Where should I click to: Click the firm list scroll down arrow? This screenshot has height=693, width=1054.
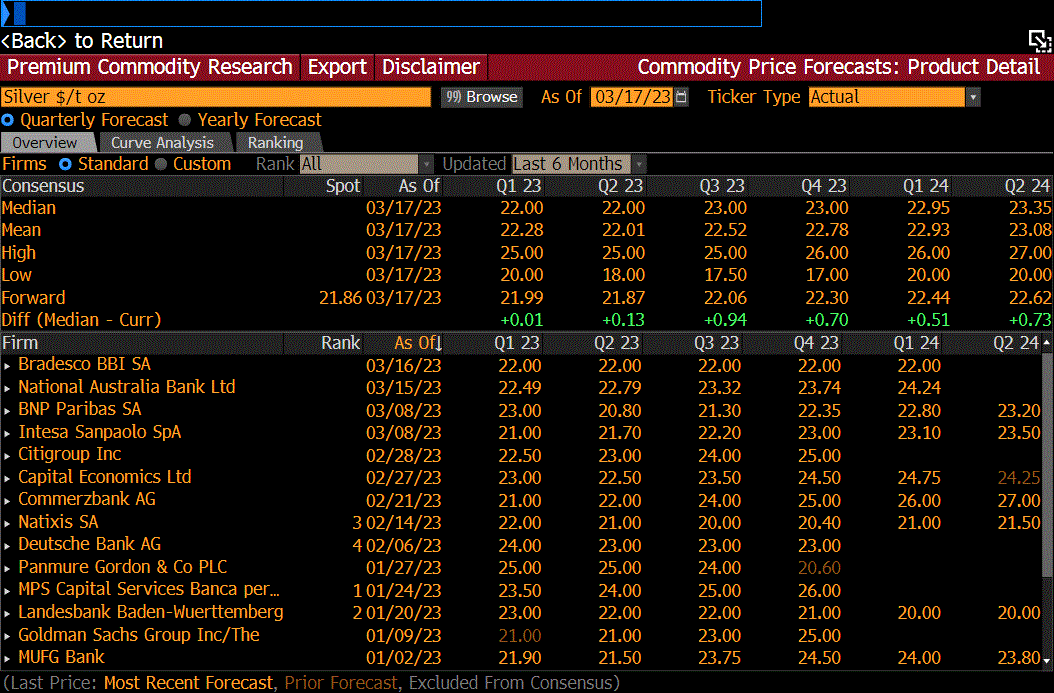click(1047, 661)
